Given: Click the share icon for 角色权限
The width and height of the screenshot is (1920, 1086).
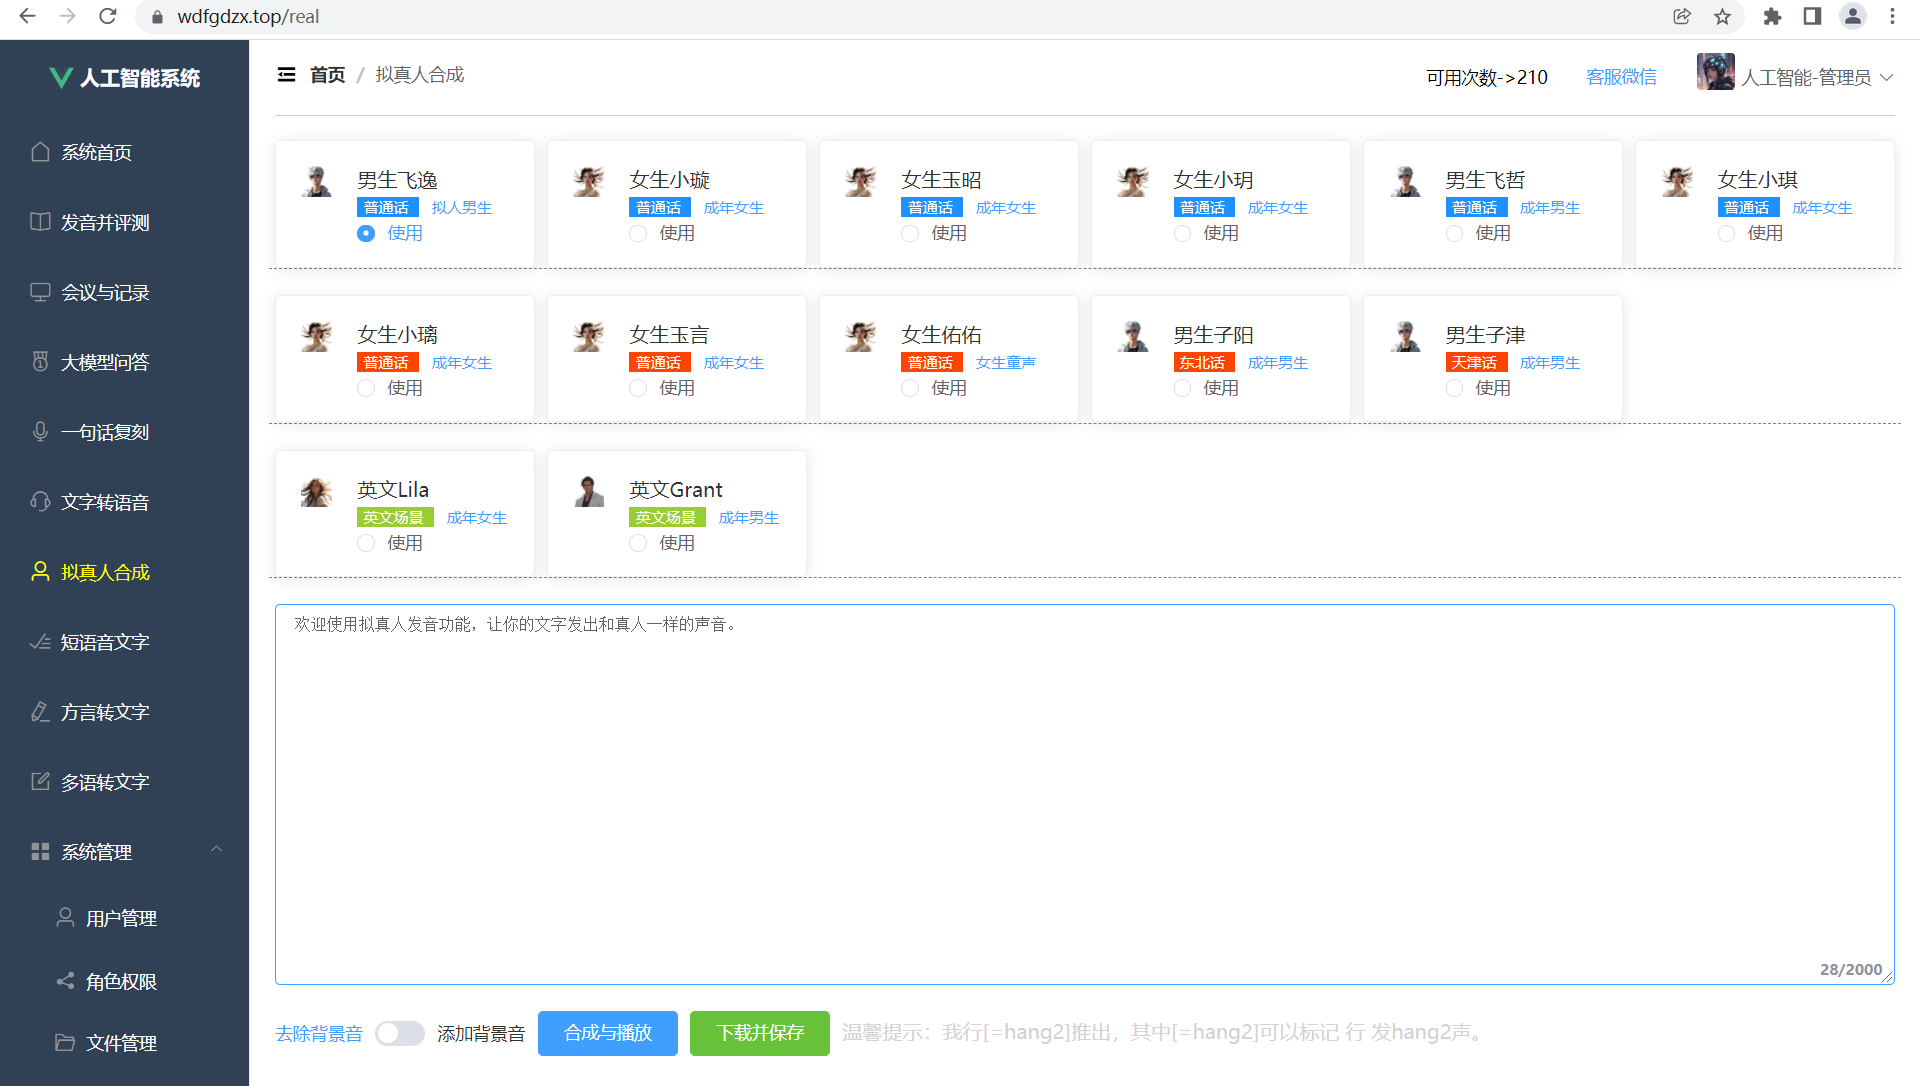Looking at the screenshot, I should (65, 981).
